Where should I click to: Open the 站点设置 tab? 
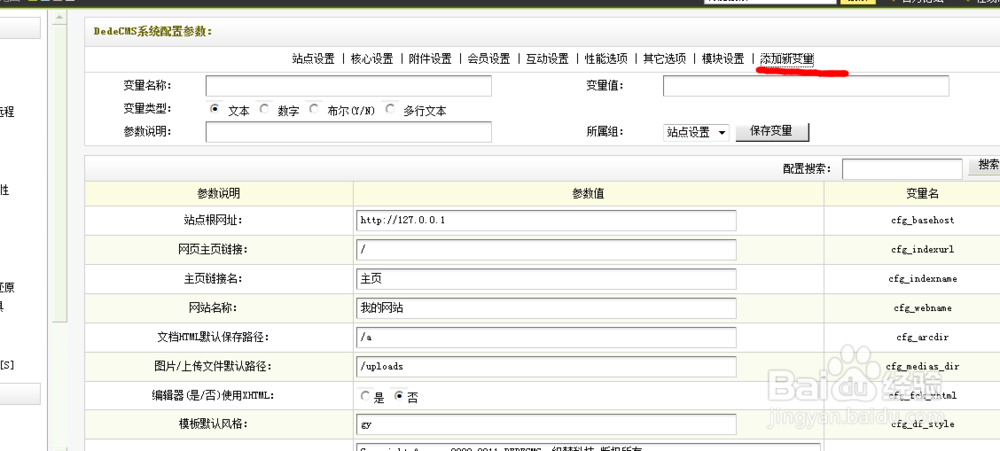(313, 59)
